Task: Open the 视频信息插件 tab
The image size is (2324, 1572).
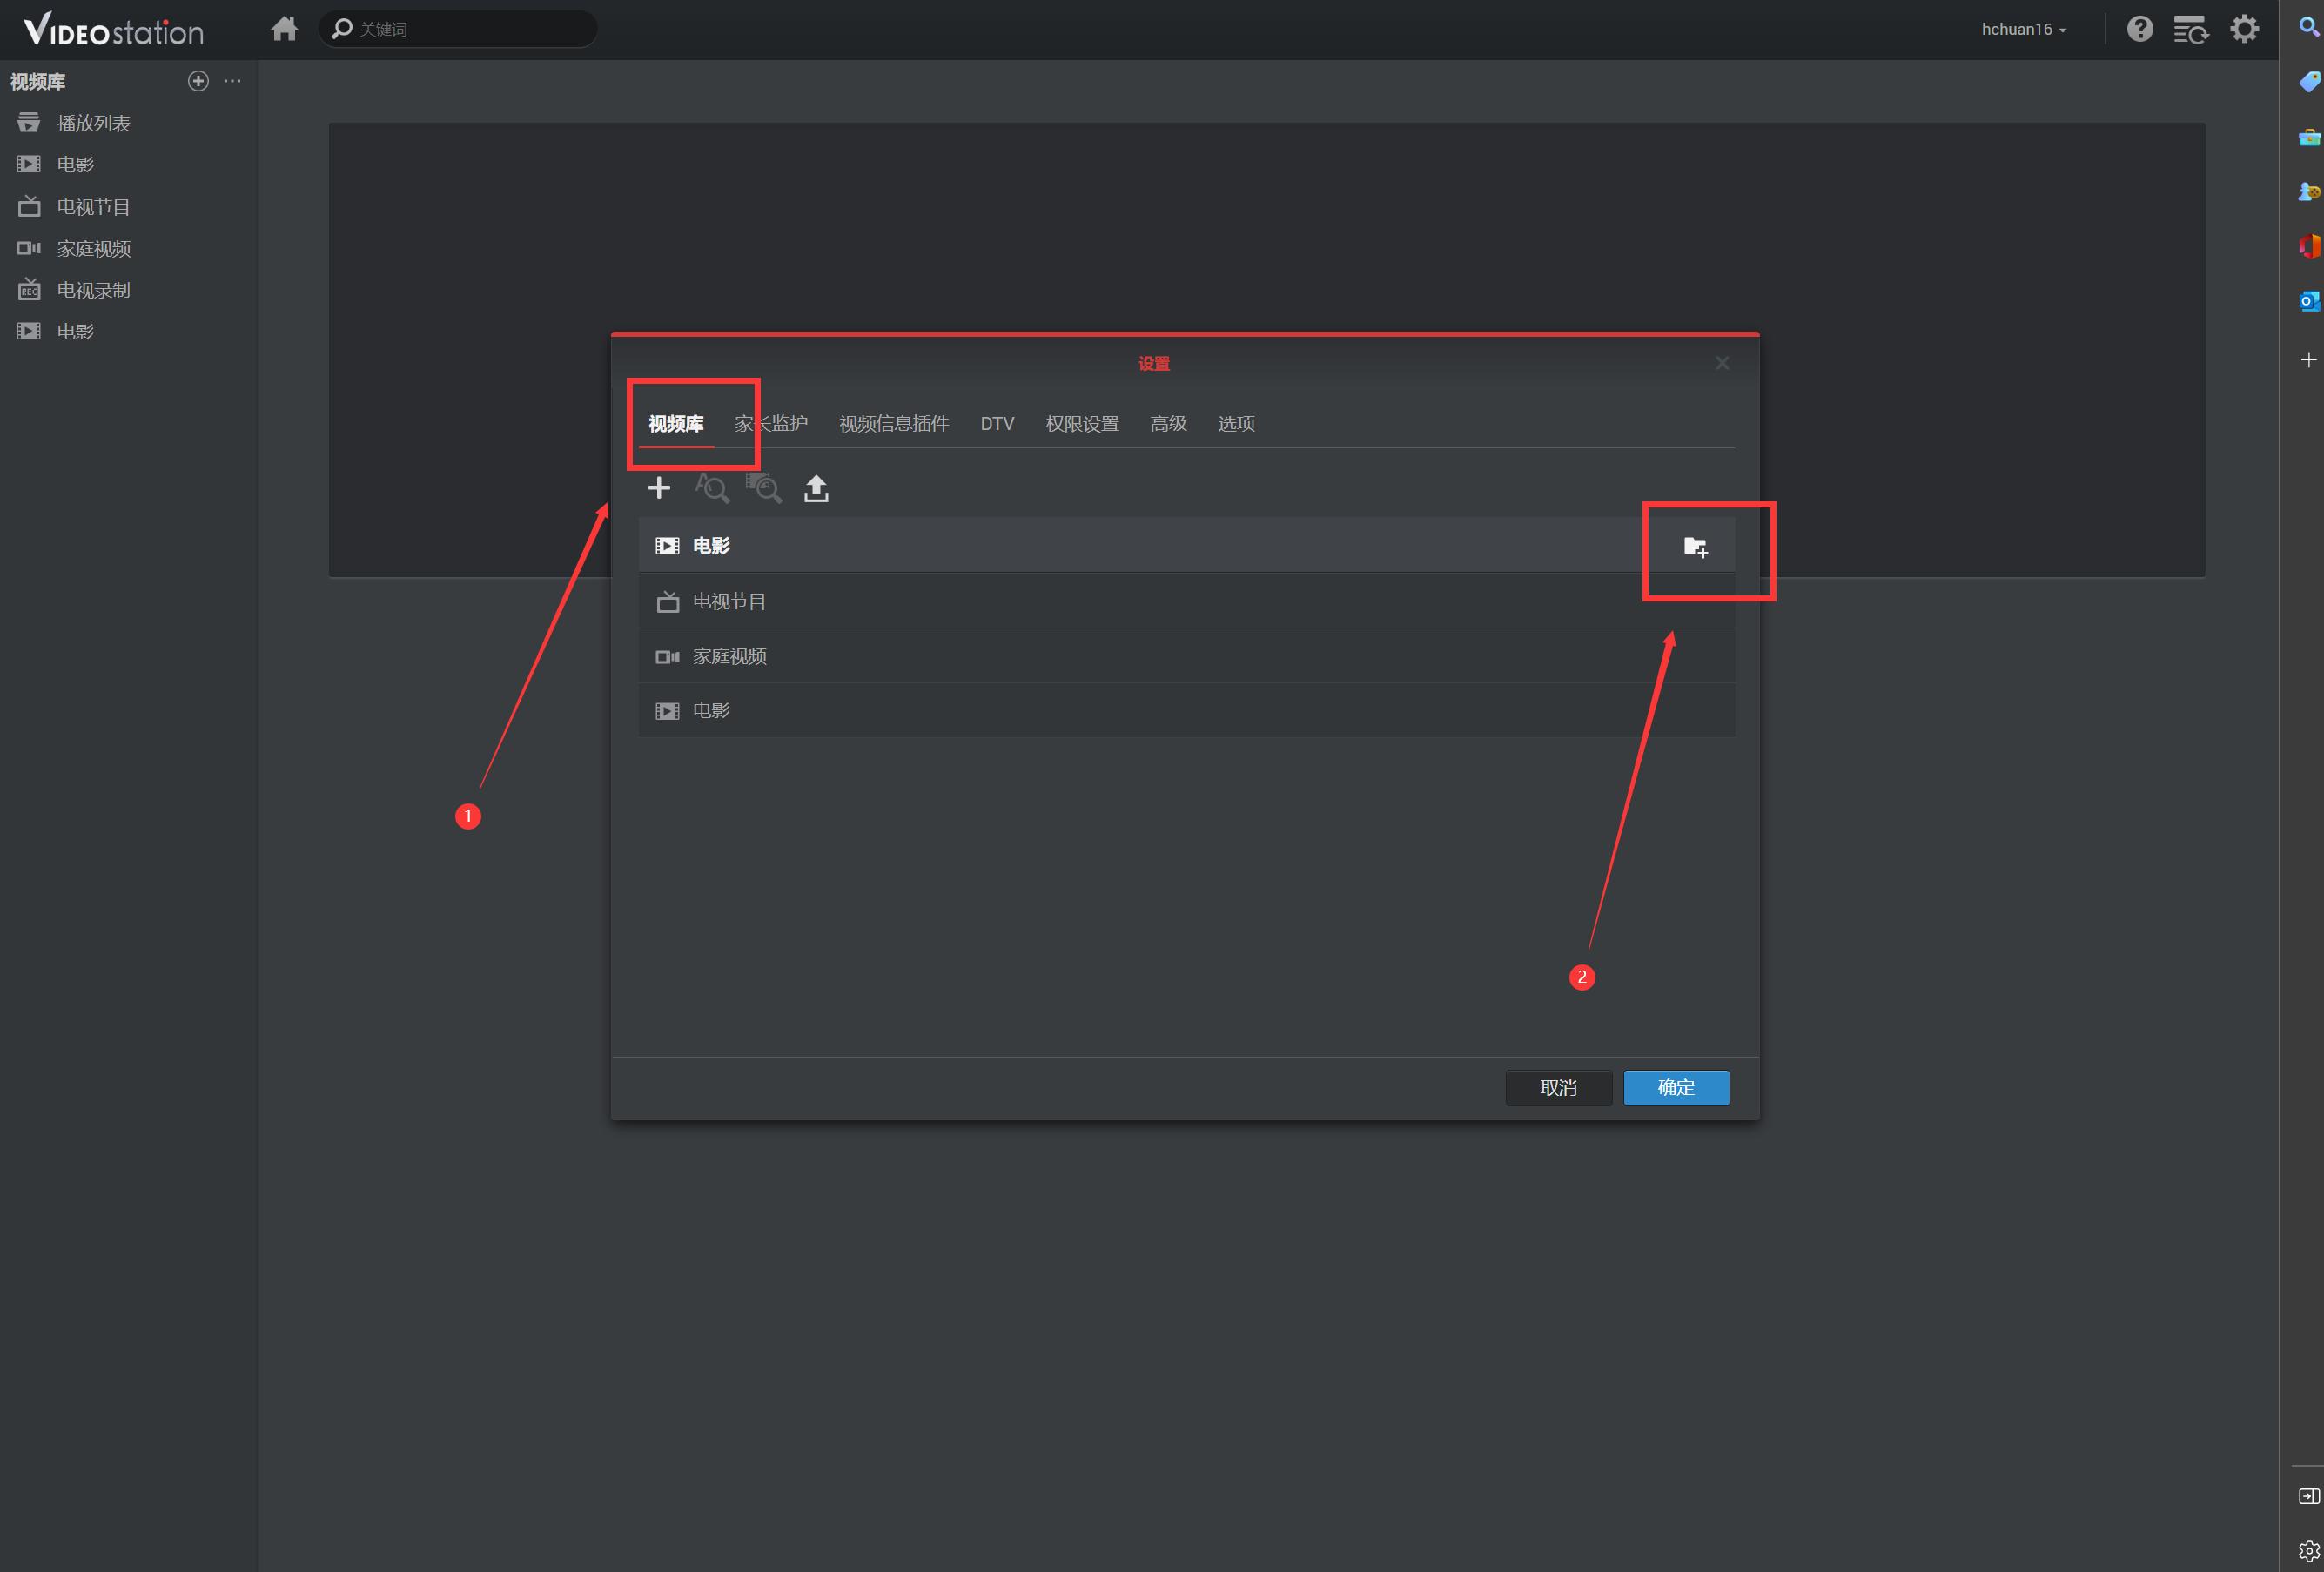Action: 893,424
